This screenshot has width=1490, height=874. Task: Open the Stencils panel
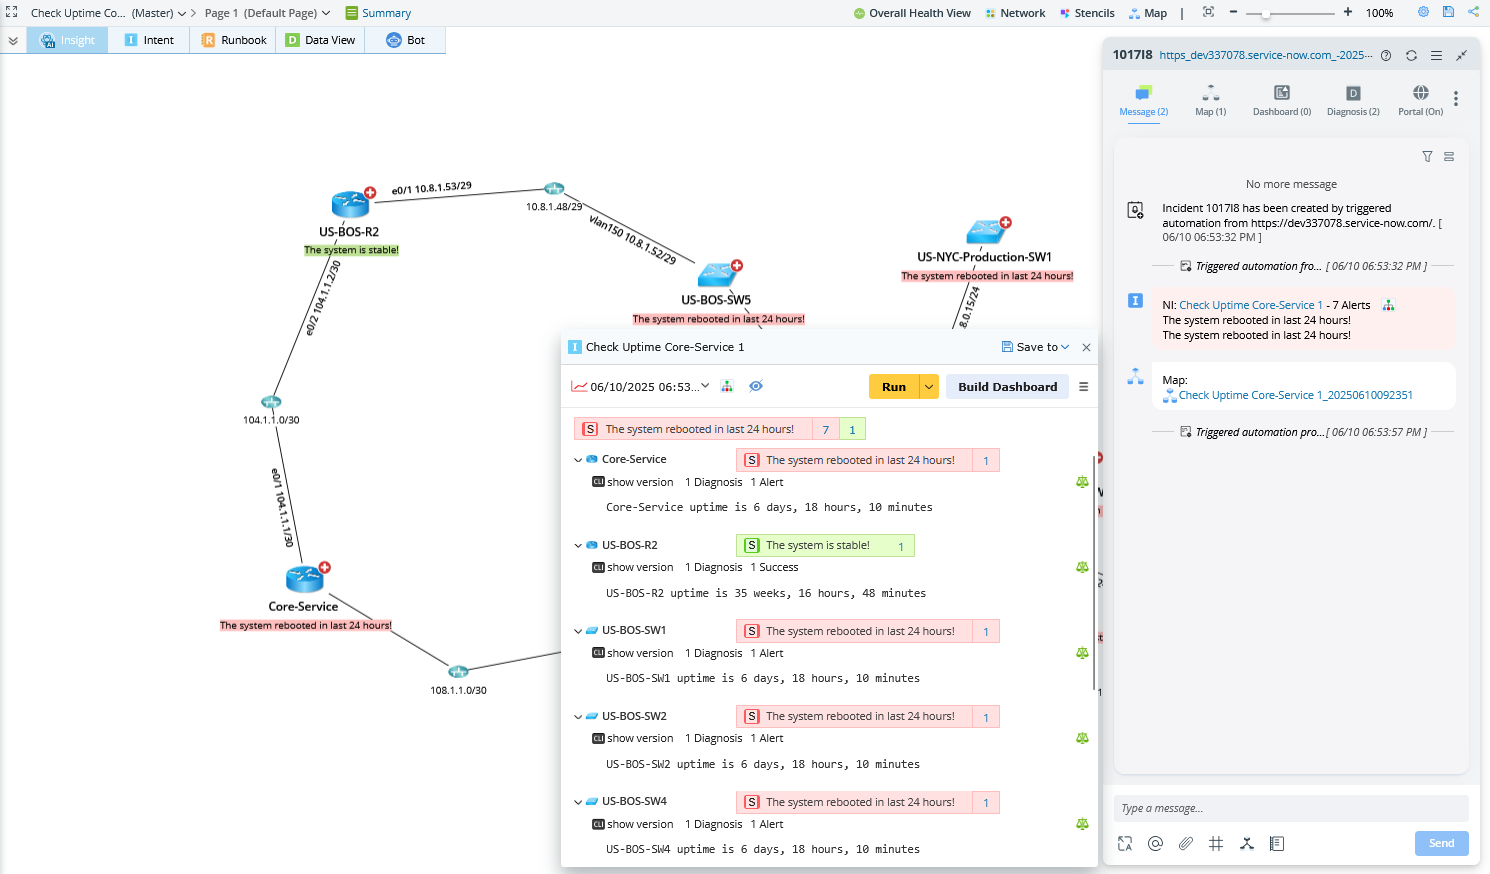[x=1087, y=13]
